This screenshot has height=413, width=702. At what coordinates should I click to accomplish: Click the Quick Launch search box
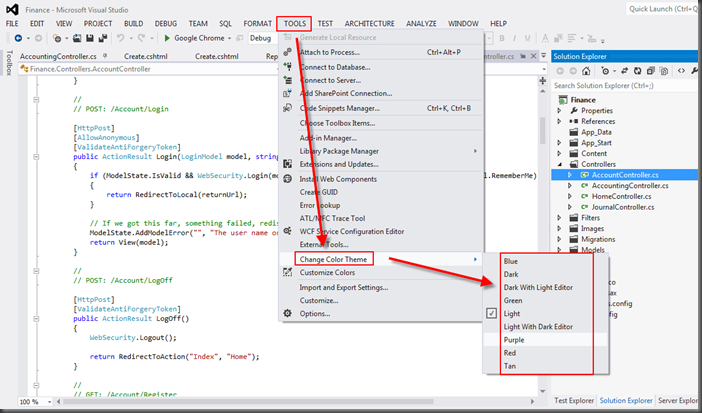click(x=663, y=9)
